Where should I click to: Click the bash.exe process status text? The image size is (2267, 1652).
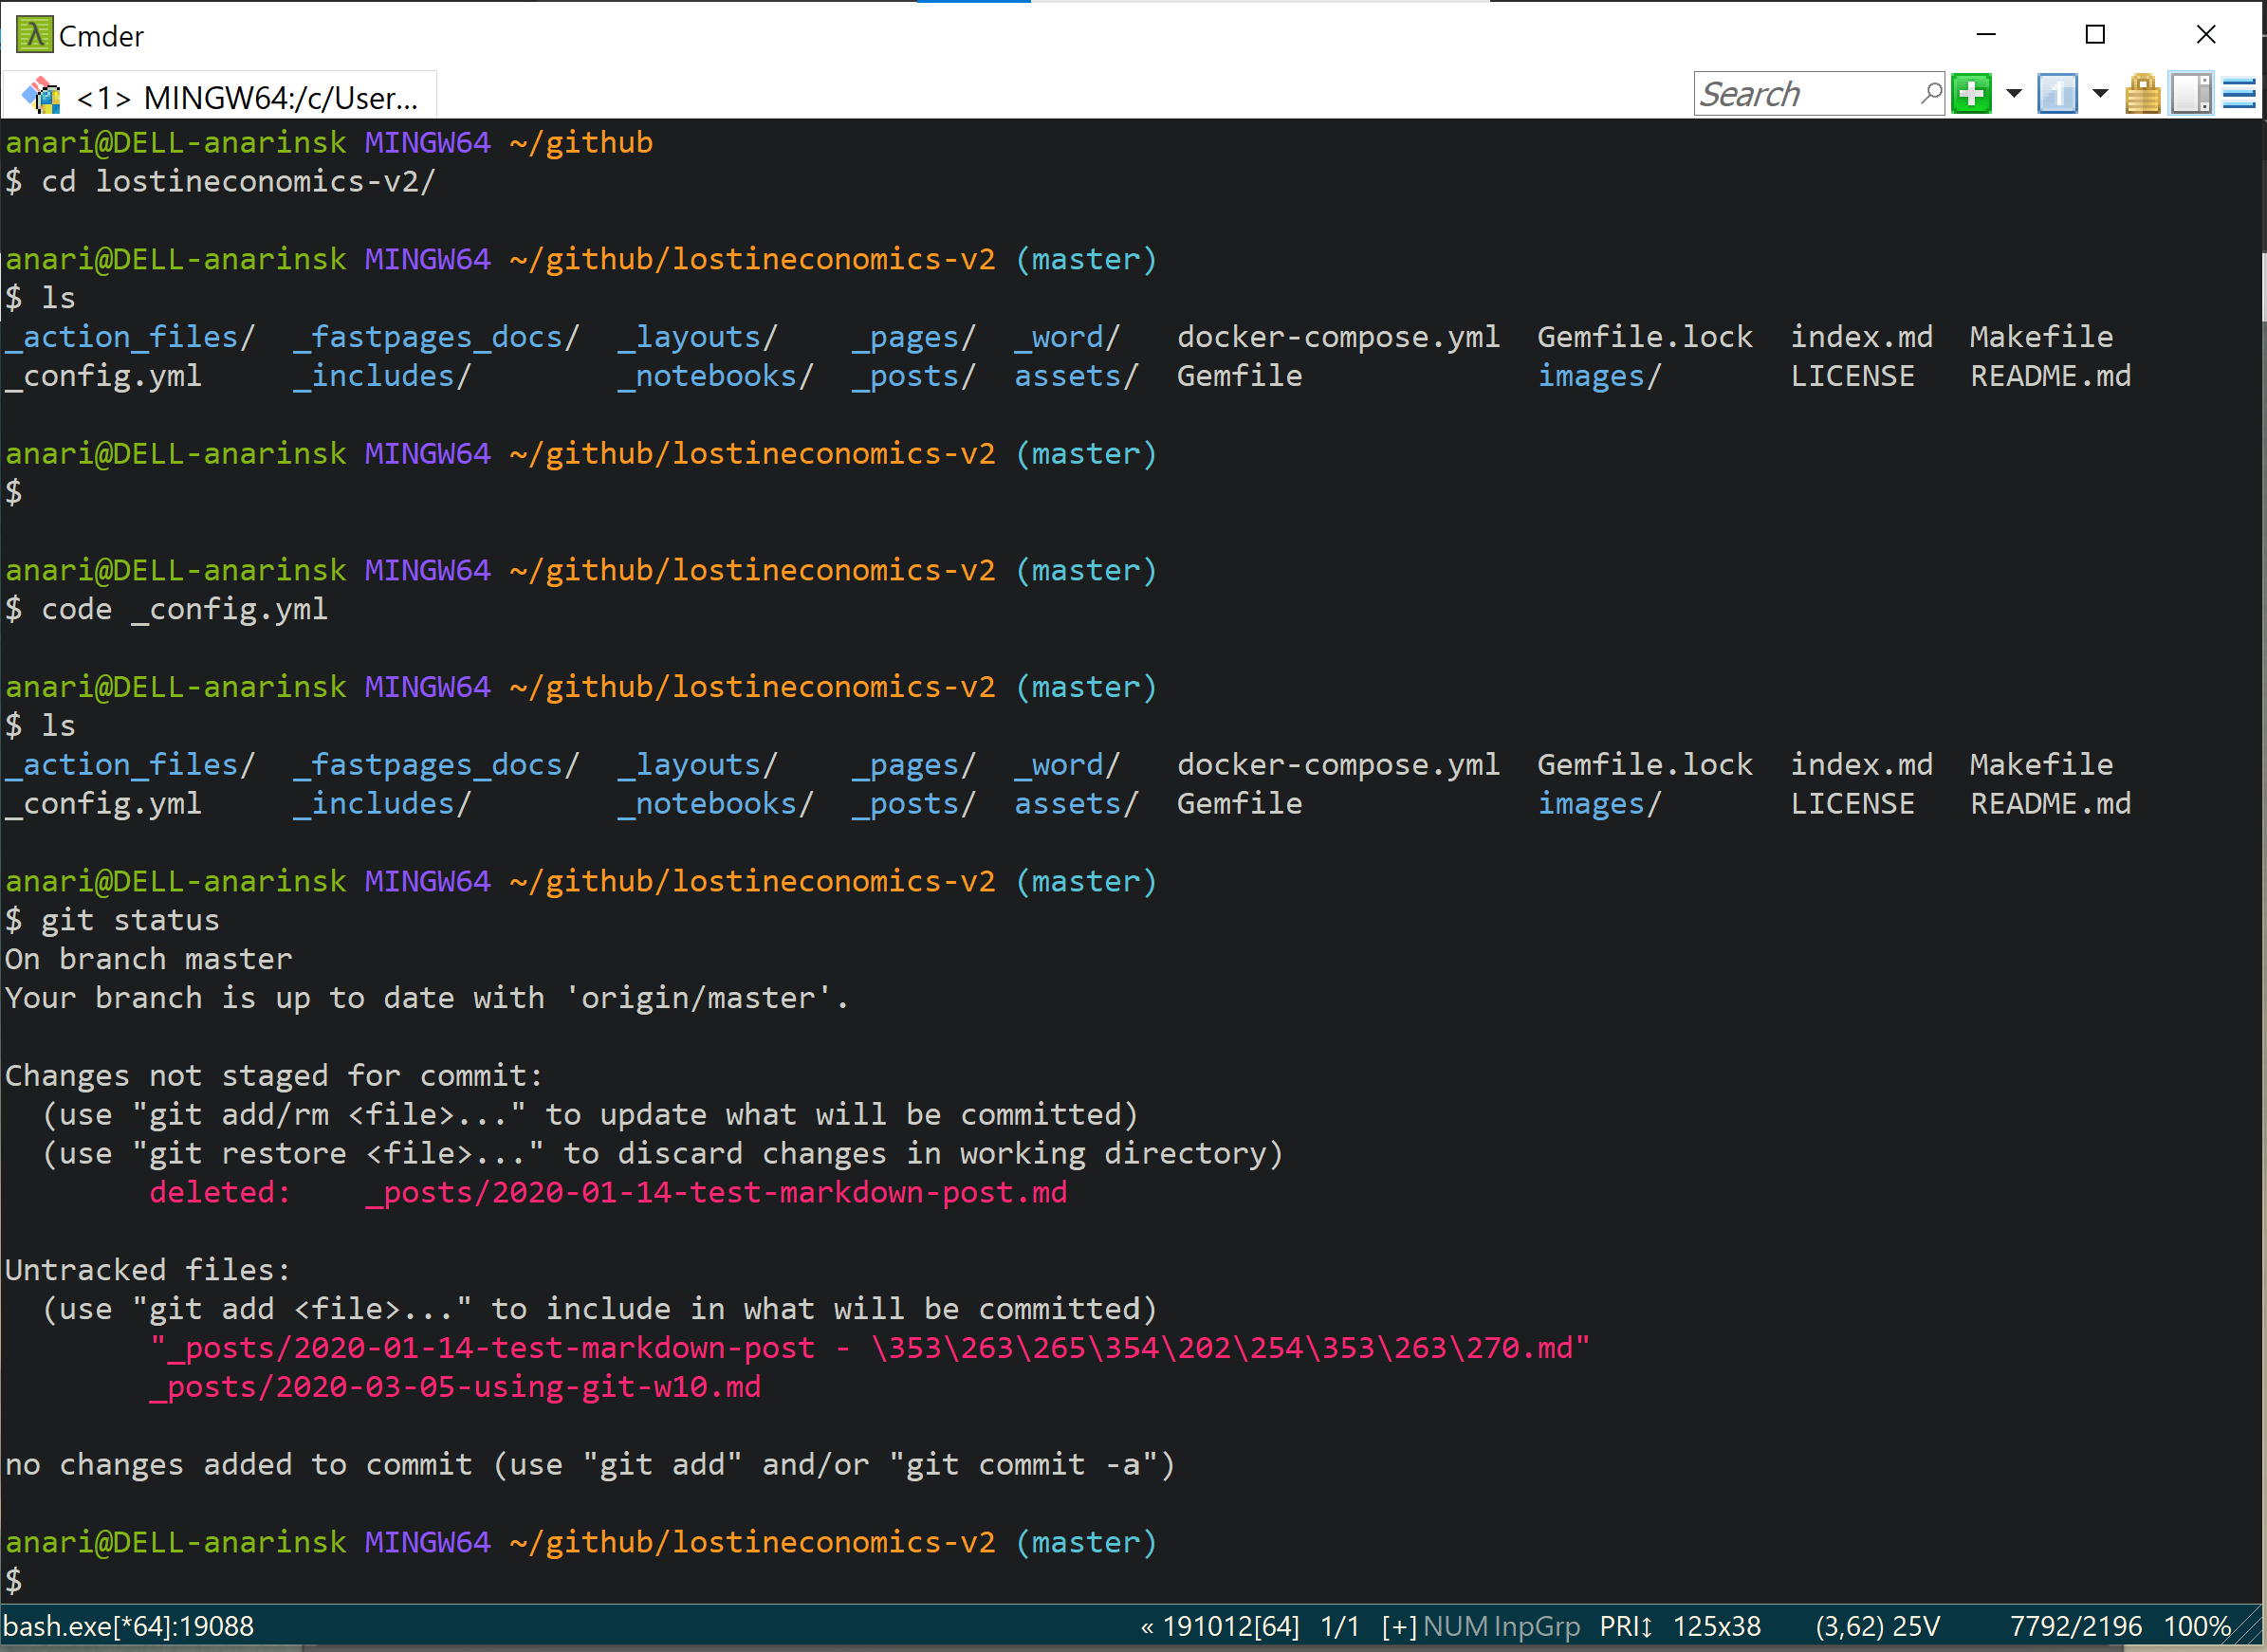coord(130,1627)
